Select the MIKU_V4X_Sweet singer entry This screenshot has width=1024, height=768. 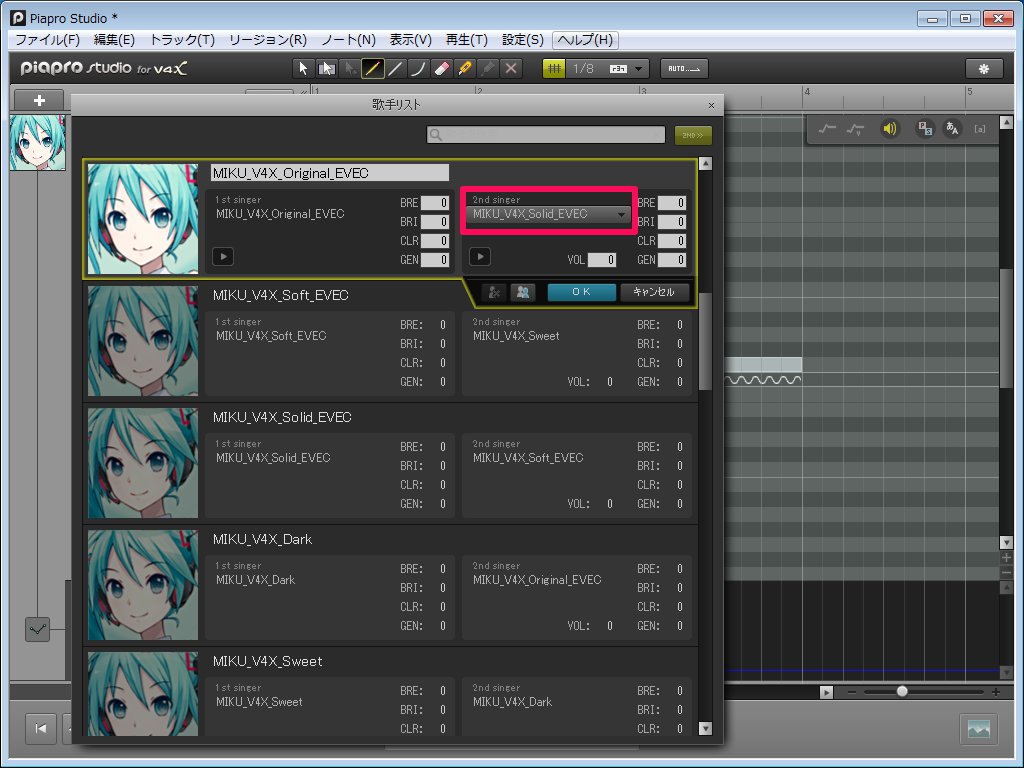(x=391, y=692)
